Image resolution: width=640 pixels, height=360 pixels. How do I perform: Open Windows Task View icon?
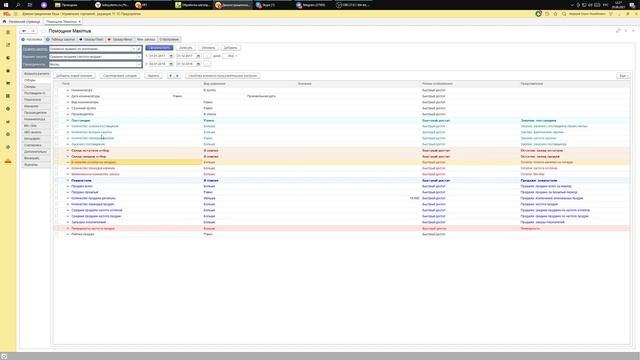tap(30, 5)
